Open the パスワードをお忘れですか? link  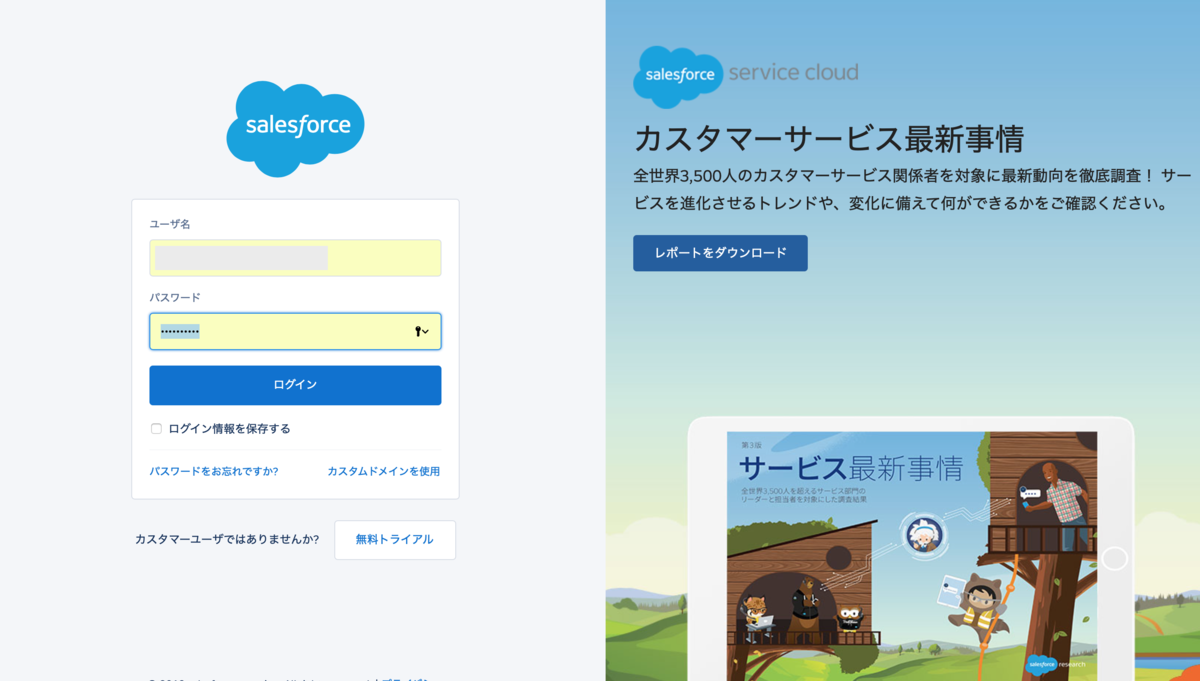click(214, 470)
